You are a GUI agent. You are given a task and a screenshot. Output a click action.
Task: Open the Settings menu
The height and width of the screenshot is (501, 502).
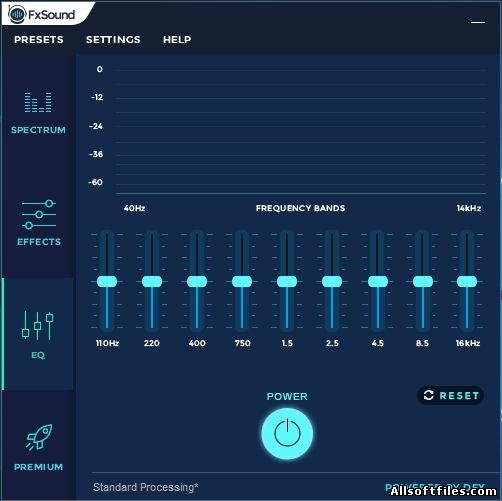pos(113,40)
